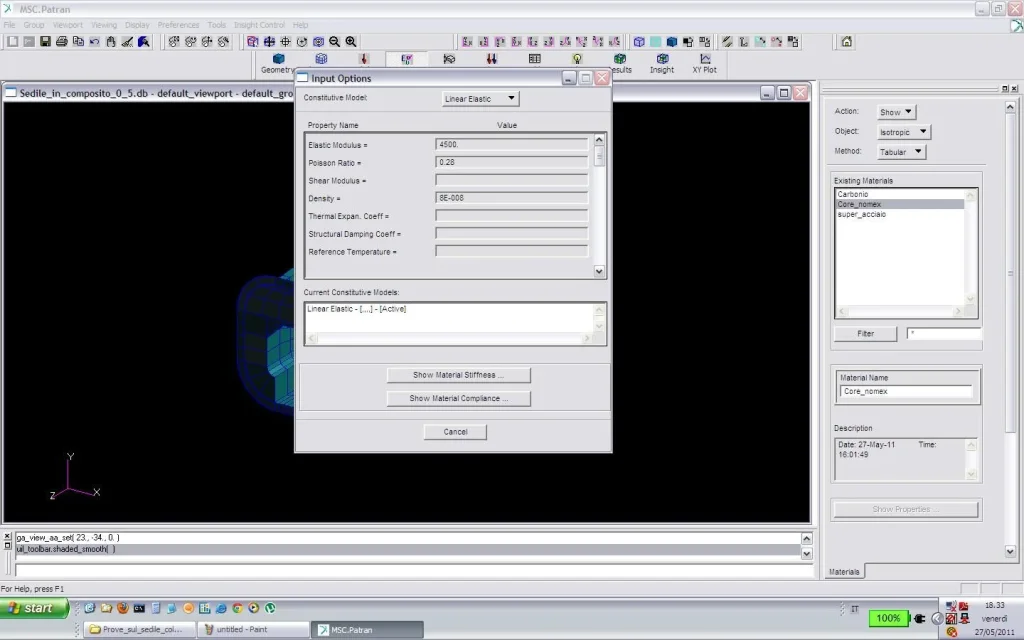Click Show Material Stiffness button
Viewport: 1024px width, 640px height.
pyautogui.click(x=458, y=375)
